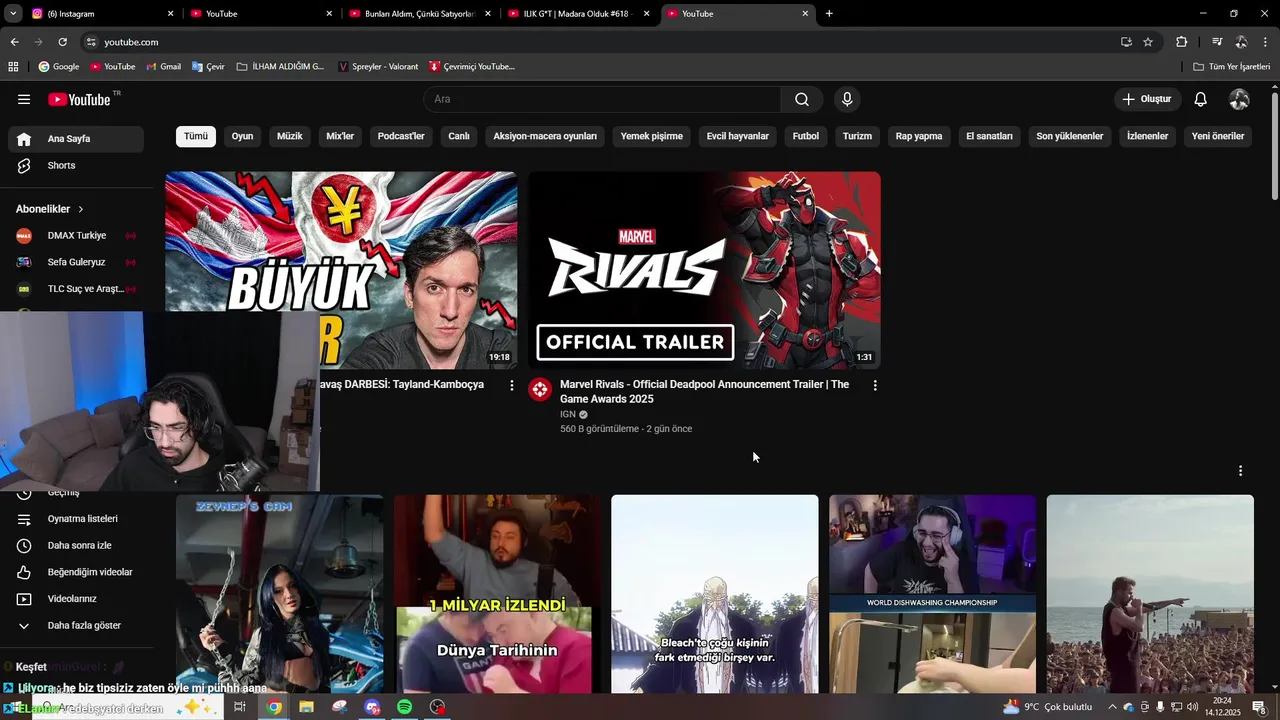The image size is (1280, 720).
Task: Select the Rap yapma filter chip
Action: (x=919, y=136)
